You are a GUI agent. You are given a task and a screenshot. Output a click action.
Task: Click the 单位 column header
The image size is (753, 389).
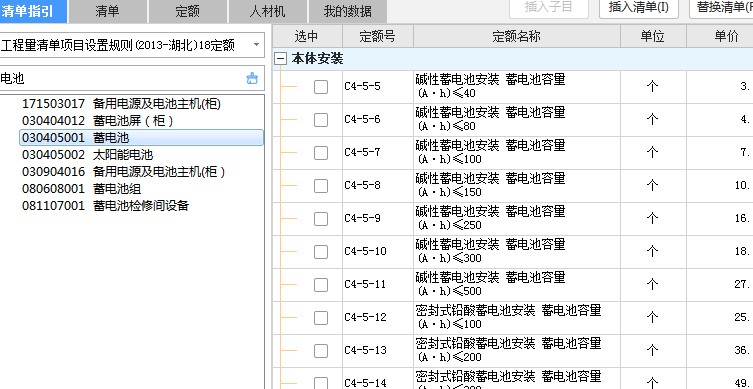653,36
